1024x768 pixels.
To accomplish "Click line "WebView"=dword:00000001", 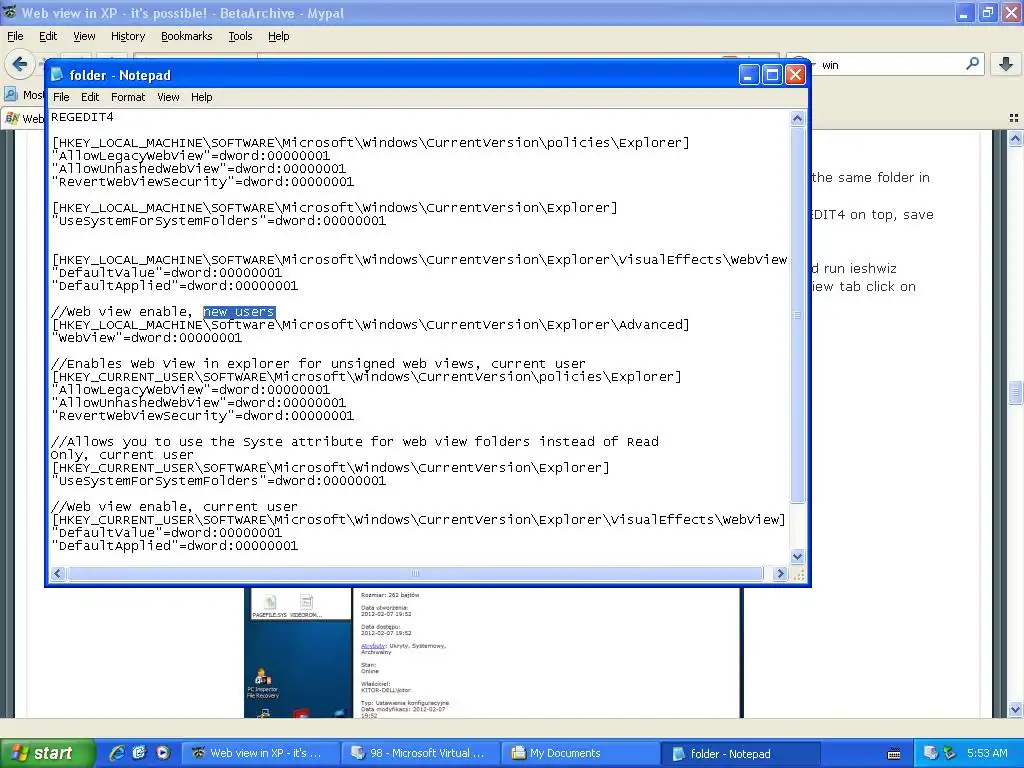I will click(147, 338).
